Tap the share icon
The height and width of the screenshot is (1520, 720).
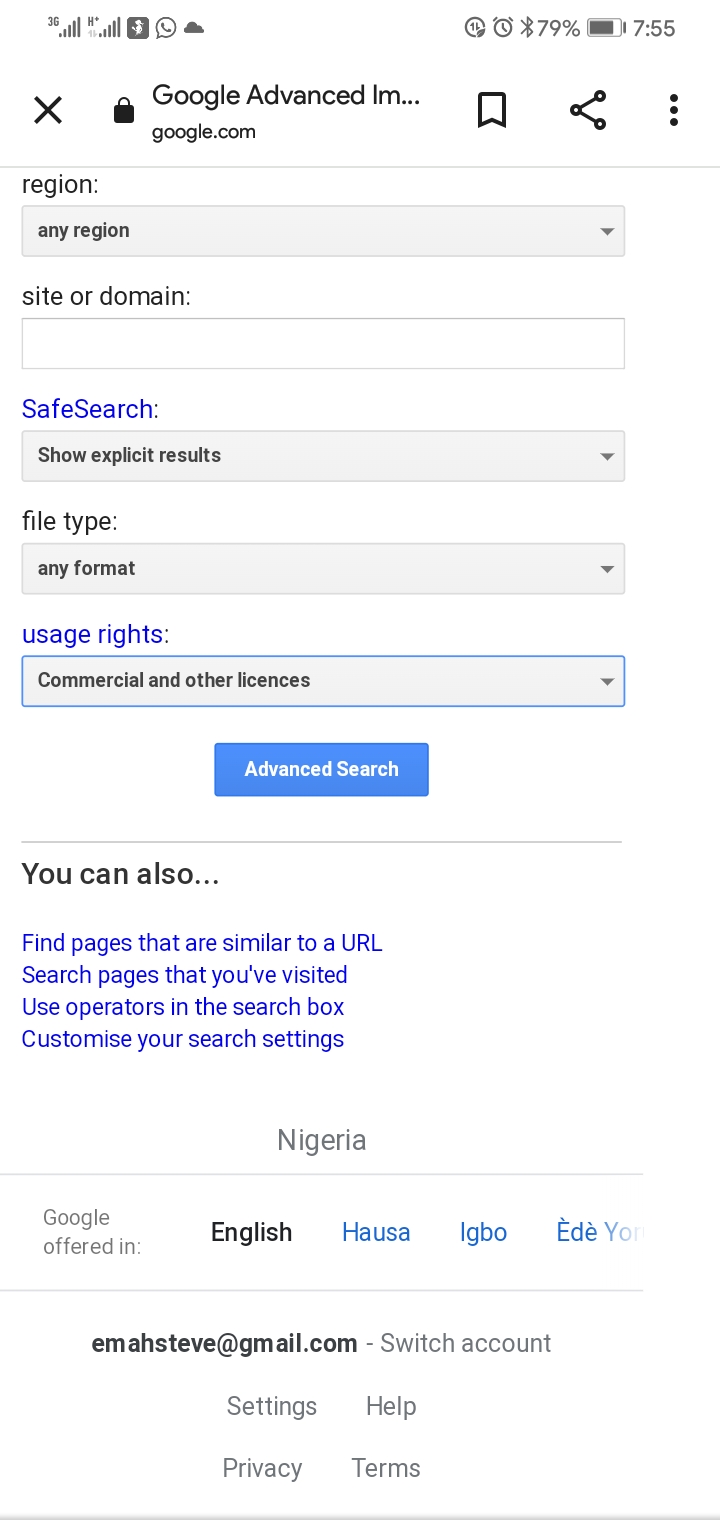pos(588,110)
